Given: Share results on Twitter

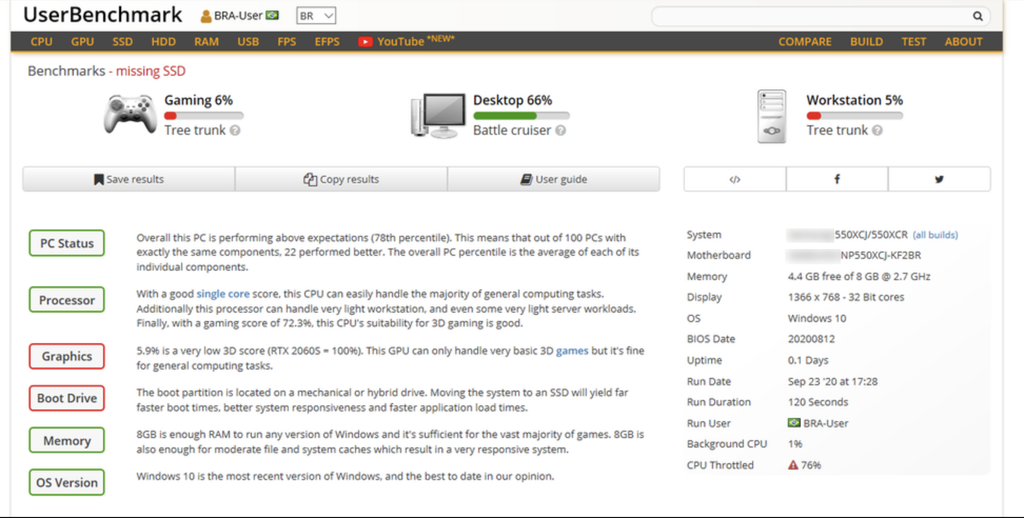Looking at the screenshot, I should pos(939,179).
